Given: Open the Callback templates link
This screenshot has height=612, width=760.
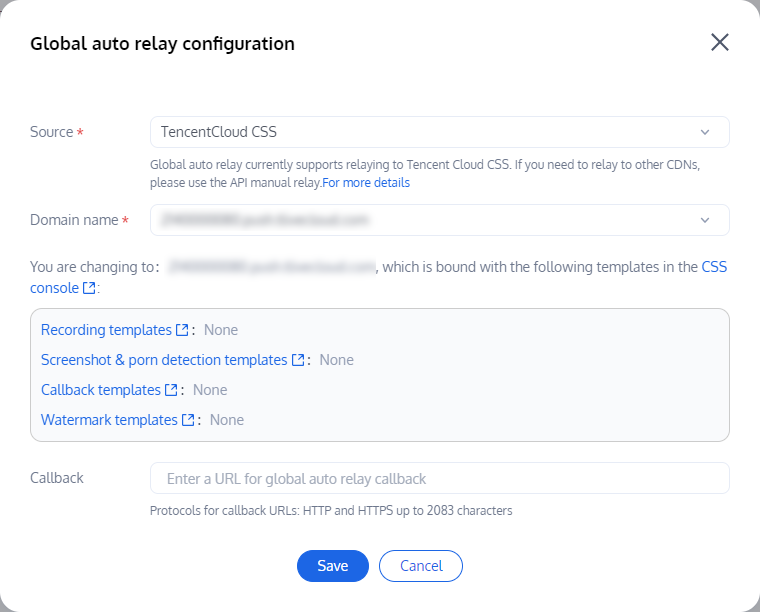Looking at the screenshot, I should click(101, 390).
